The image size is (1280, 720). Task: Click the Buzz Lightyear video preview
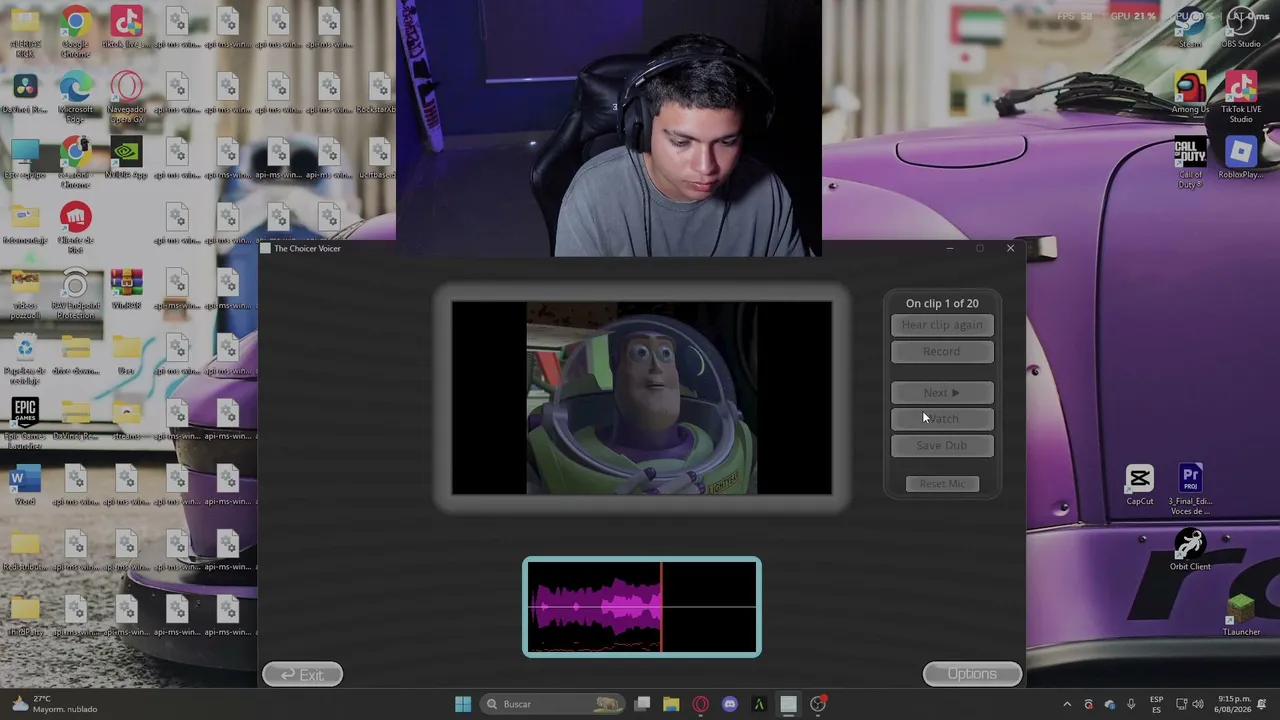pos(641,398)
